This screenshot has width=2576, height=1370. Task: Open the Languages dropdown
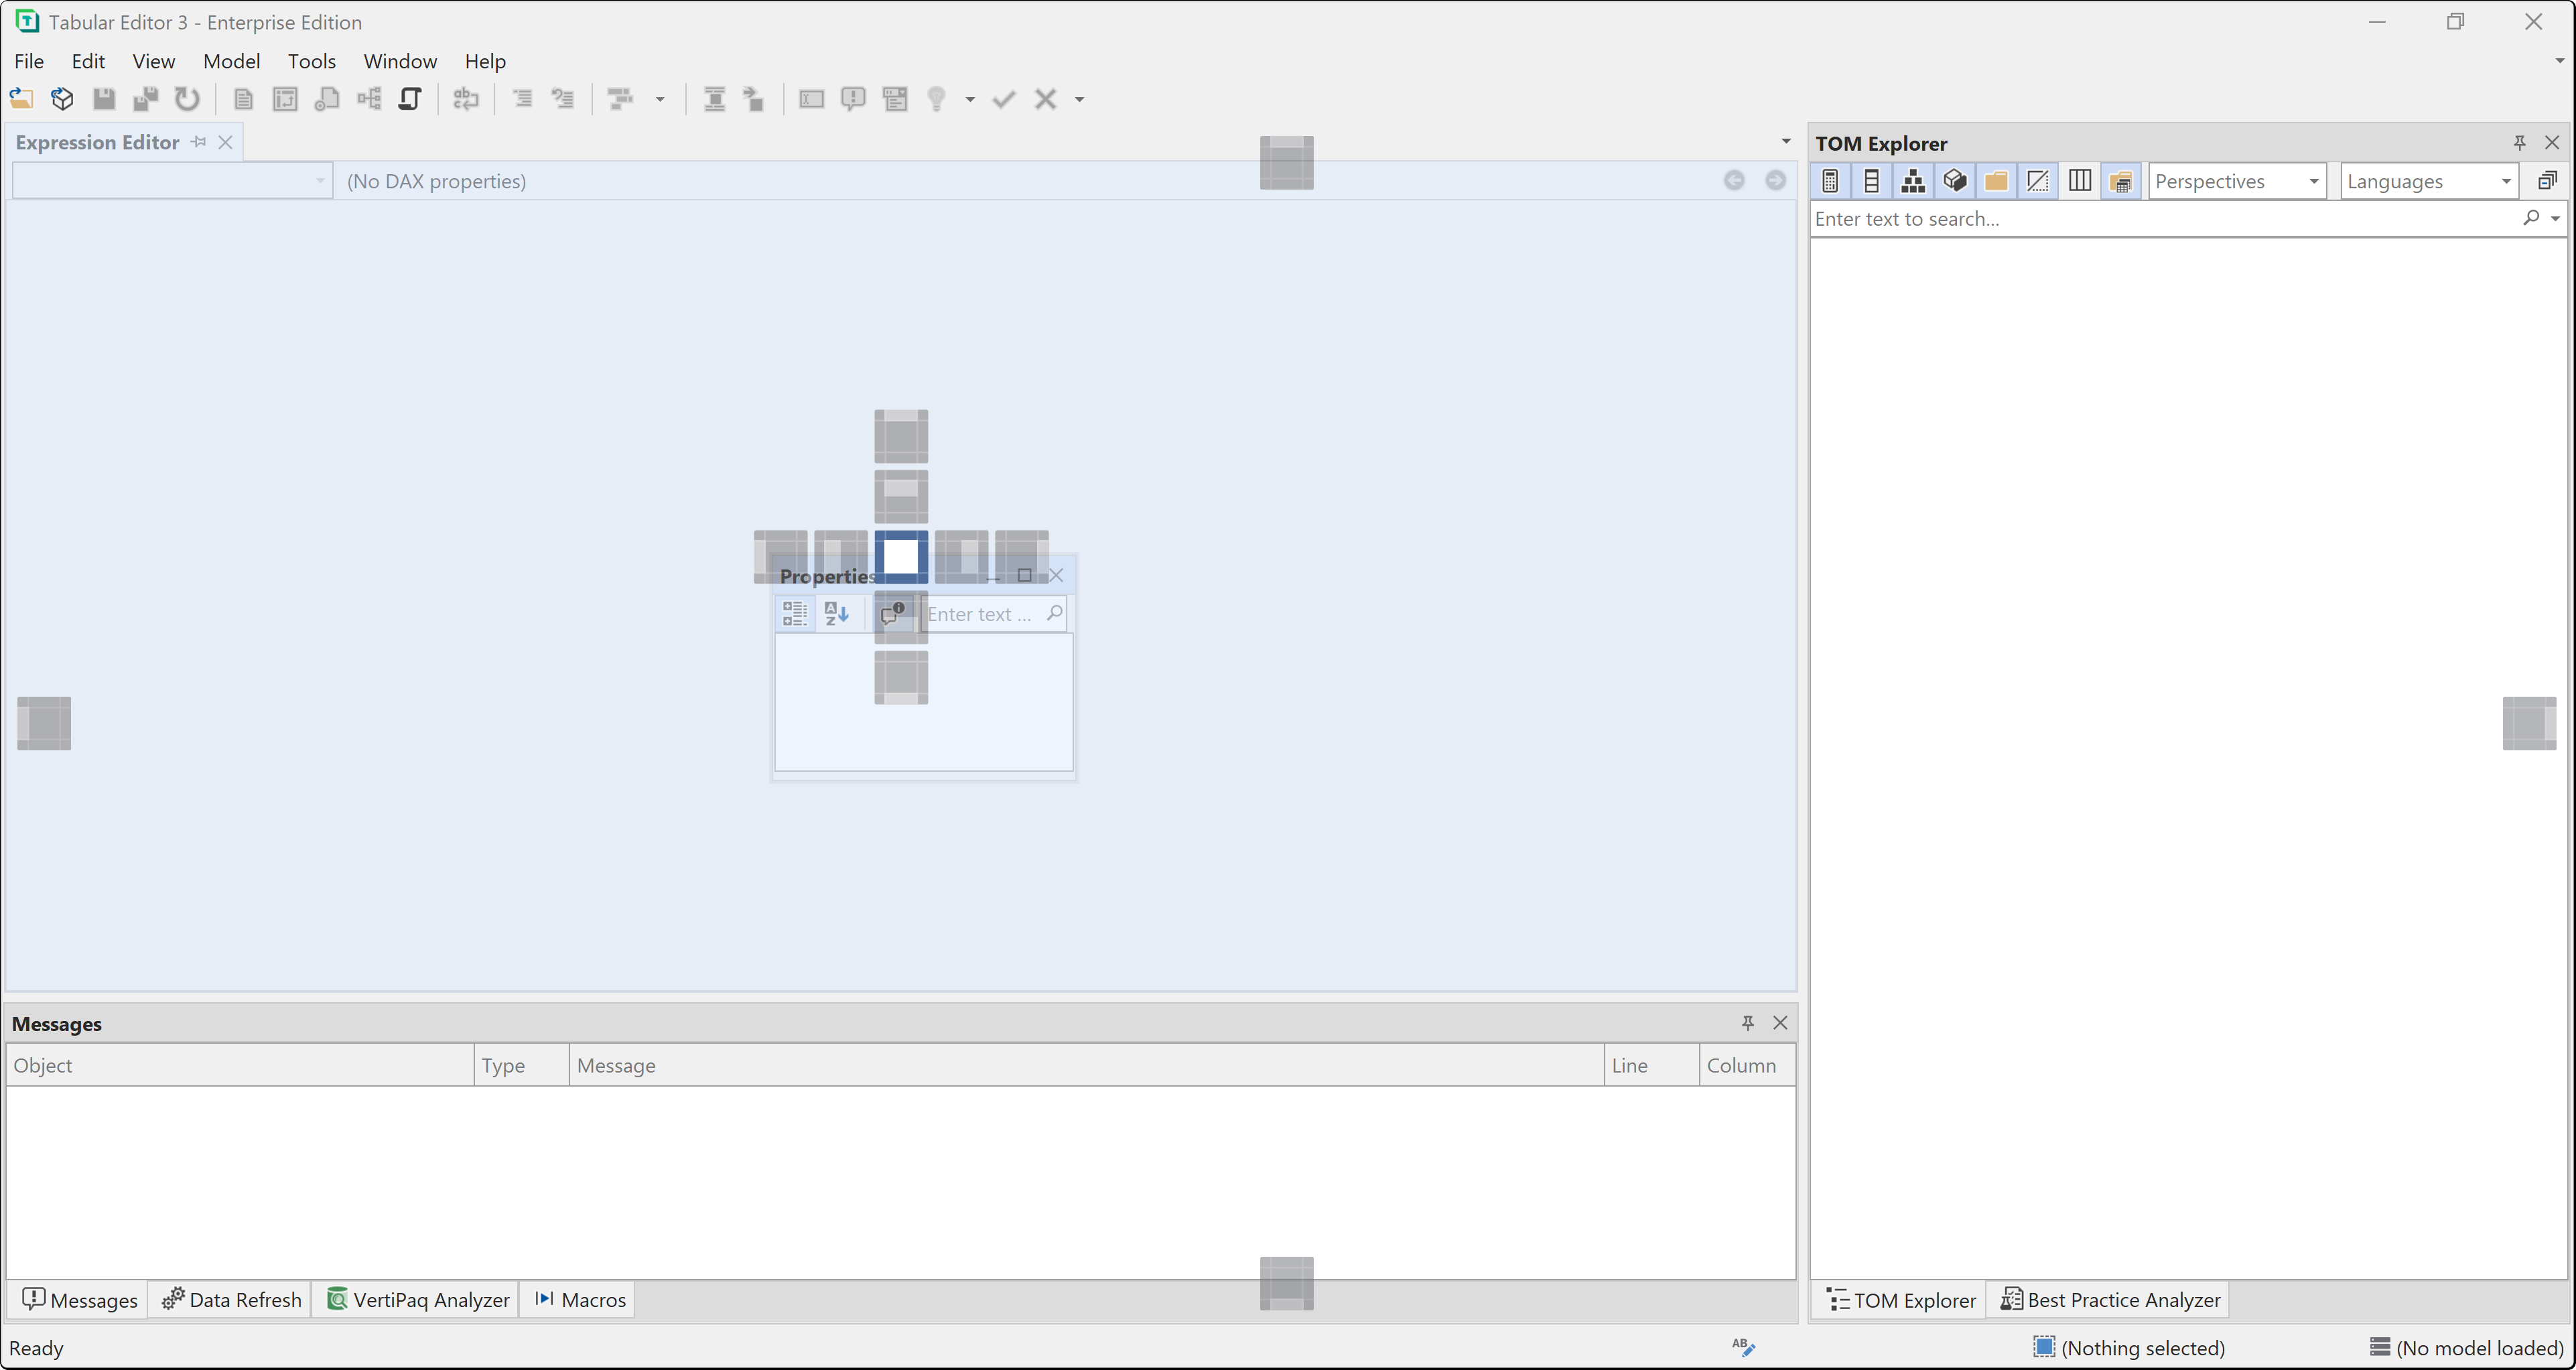(2429, 181)
